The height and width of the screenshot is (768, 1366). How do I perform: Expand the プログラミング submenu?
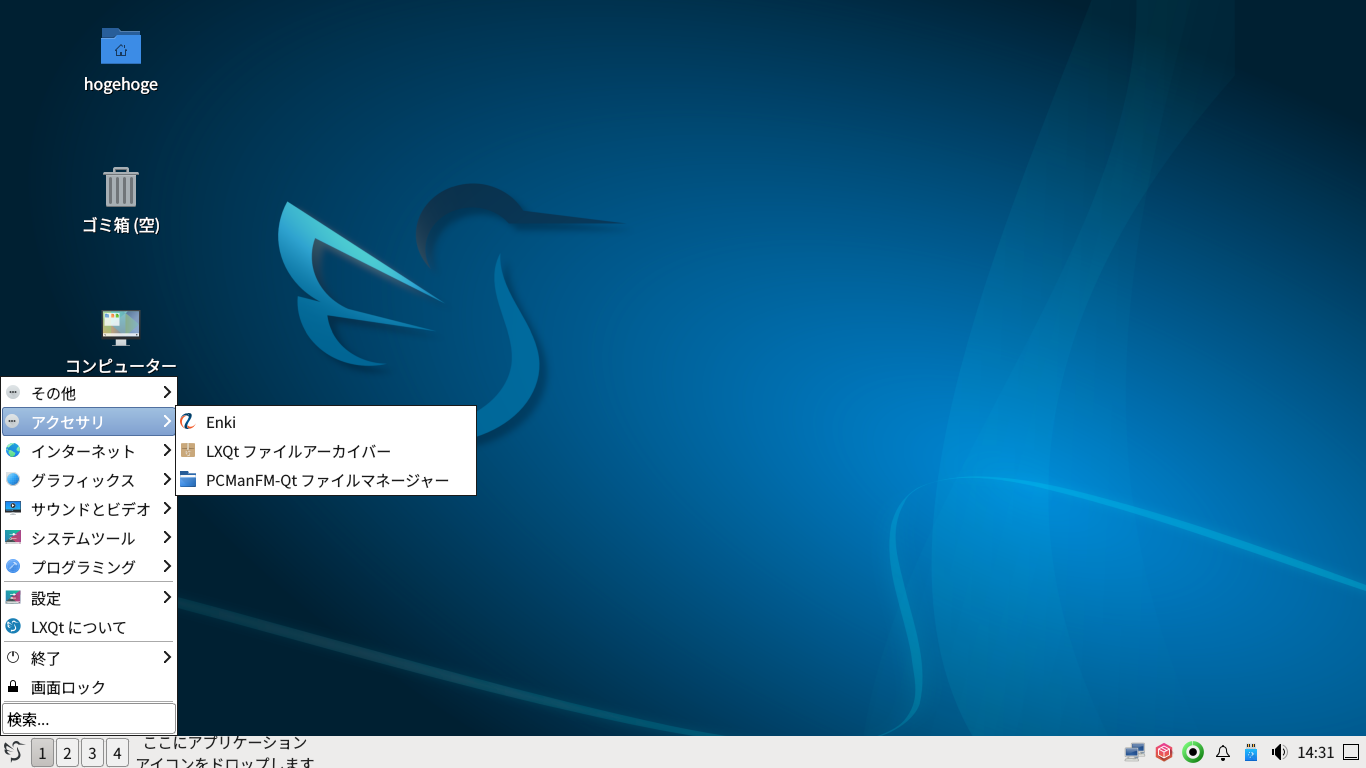tap(89, 567)
